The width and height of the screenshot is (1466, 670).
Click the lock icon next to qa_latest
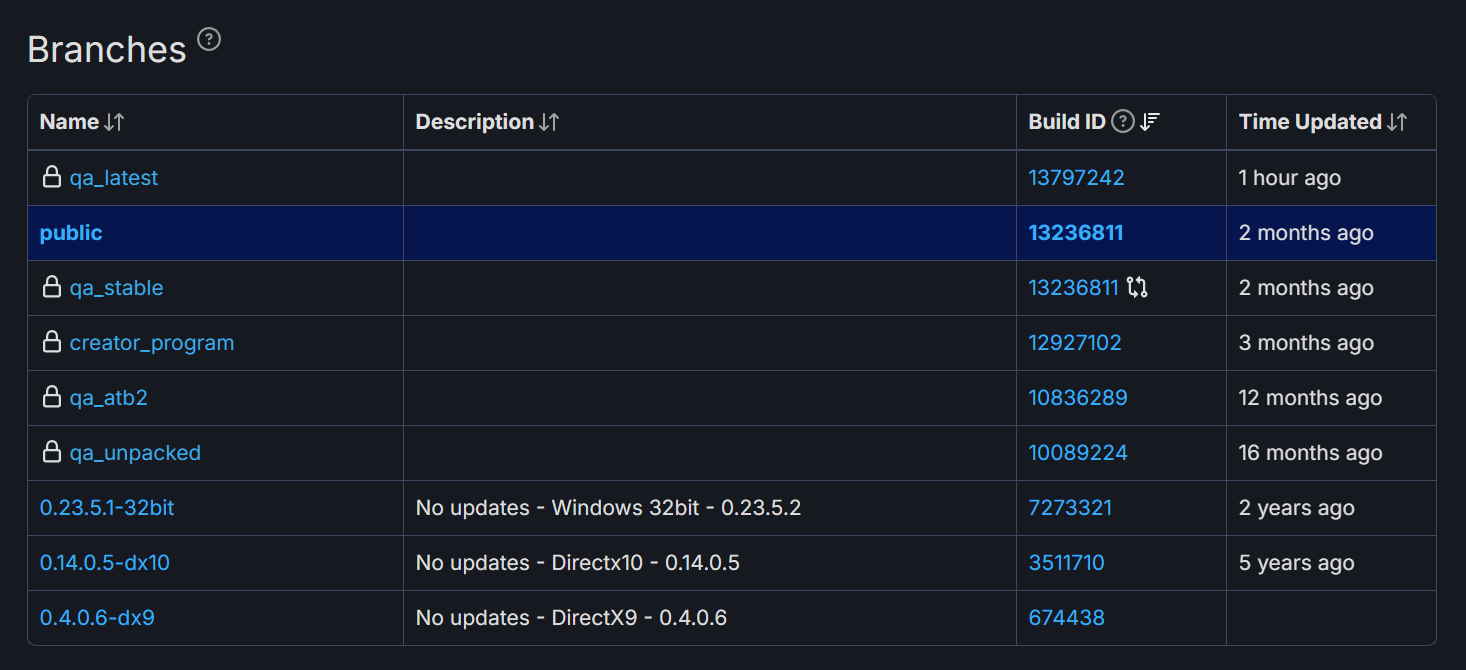point(51,178)
